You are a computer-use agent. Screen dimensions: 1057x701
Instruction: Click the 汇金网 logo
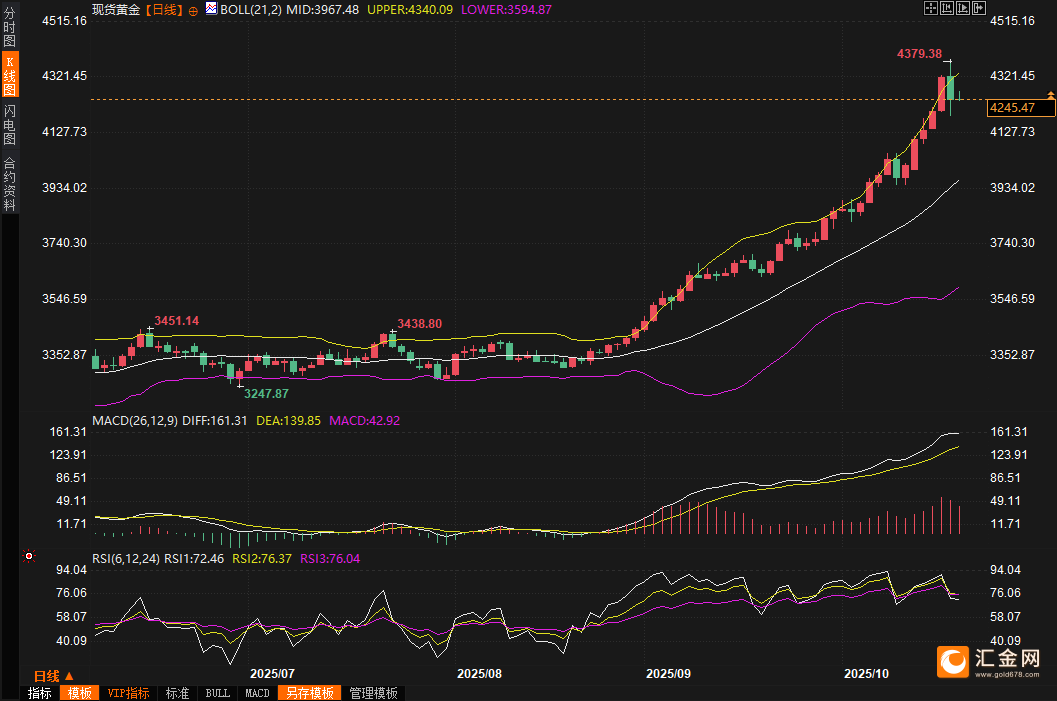[x=989, y=662]
